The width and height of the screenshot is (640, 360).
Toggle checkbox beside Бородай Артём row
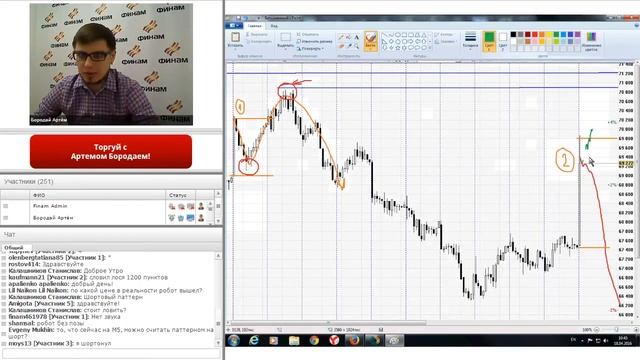click(5, 218)
